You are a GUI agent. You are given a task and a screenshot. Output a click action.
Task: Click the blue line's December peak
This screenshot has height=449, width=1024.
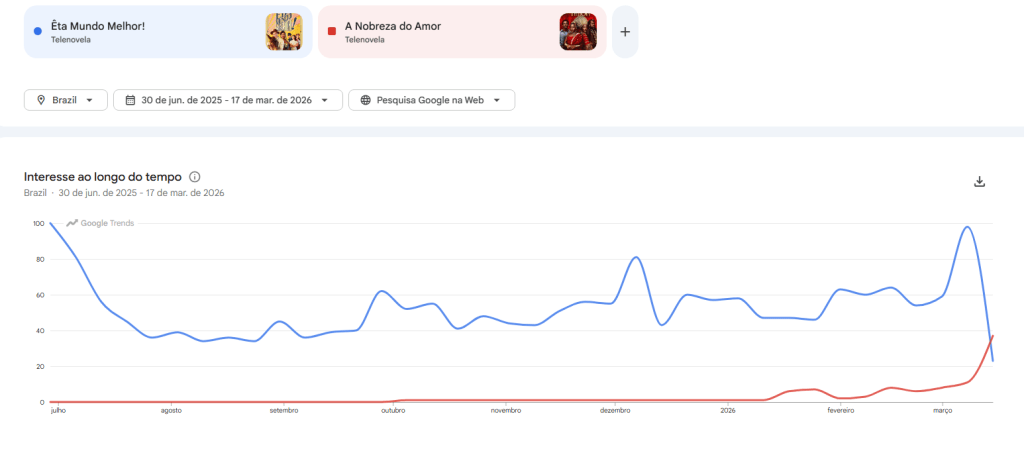click(x=637, y=257)
